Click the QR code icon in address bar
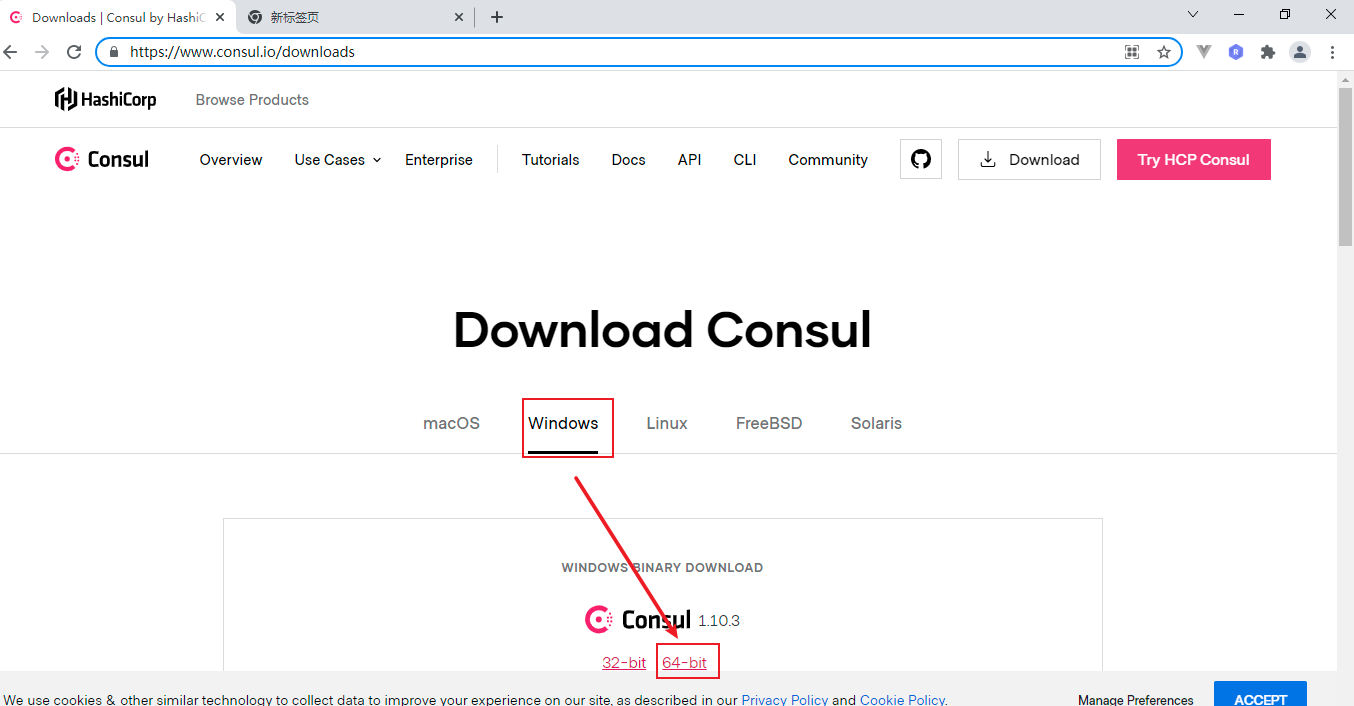The width and height of the screenshot is (1354, 706). pyautogui.click(x=1132, y=52)
